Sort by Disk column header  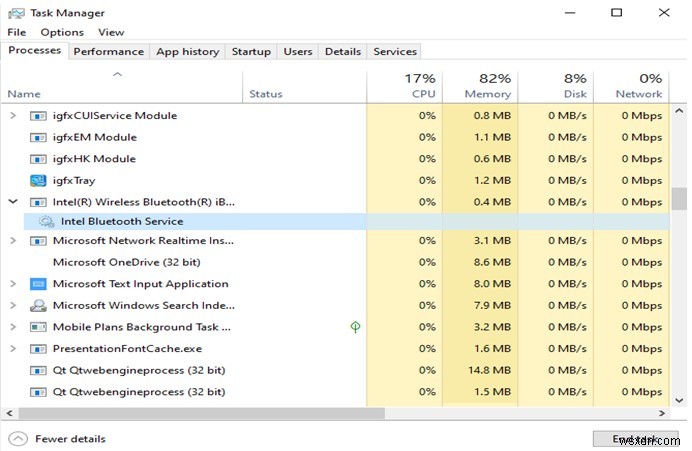(x=555, y=87)
